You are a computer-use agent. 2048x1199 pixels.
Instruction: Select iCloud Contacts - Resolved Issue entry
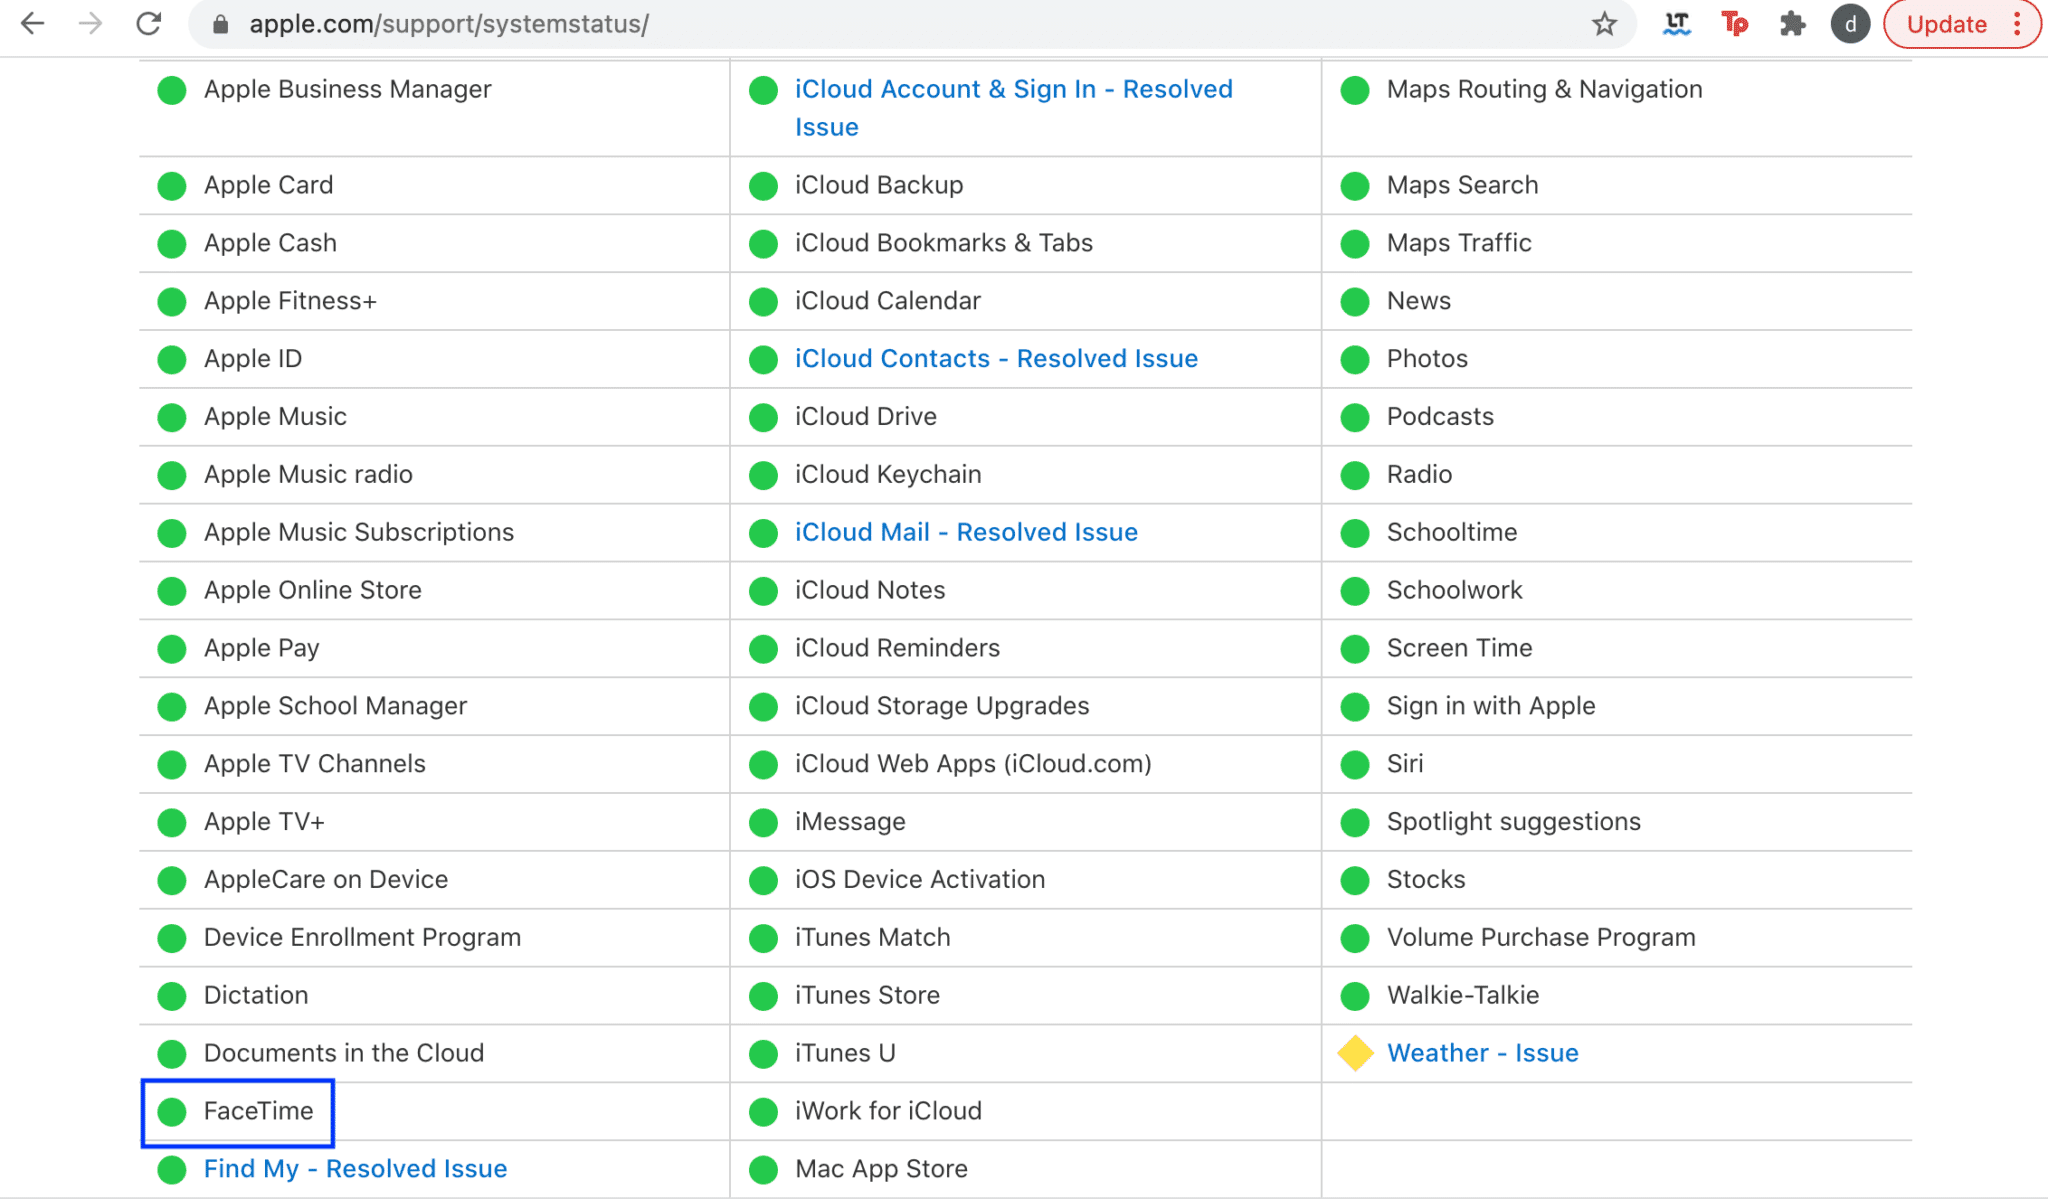tap(996, 358)
